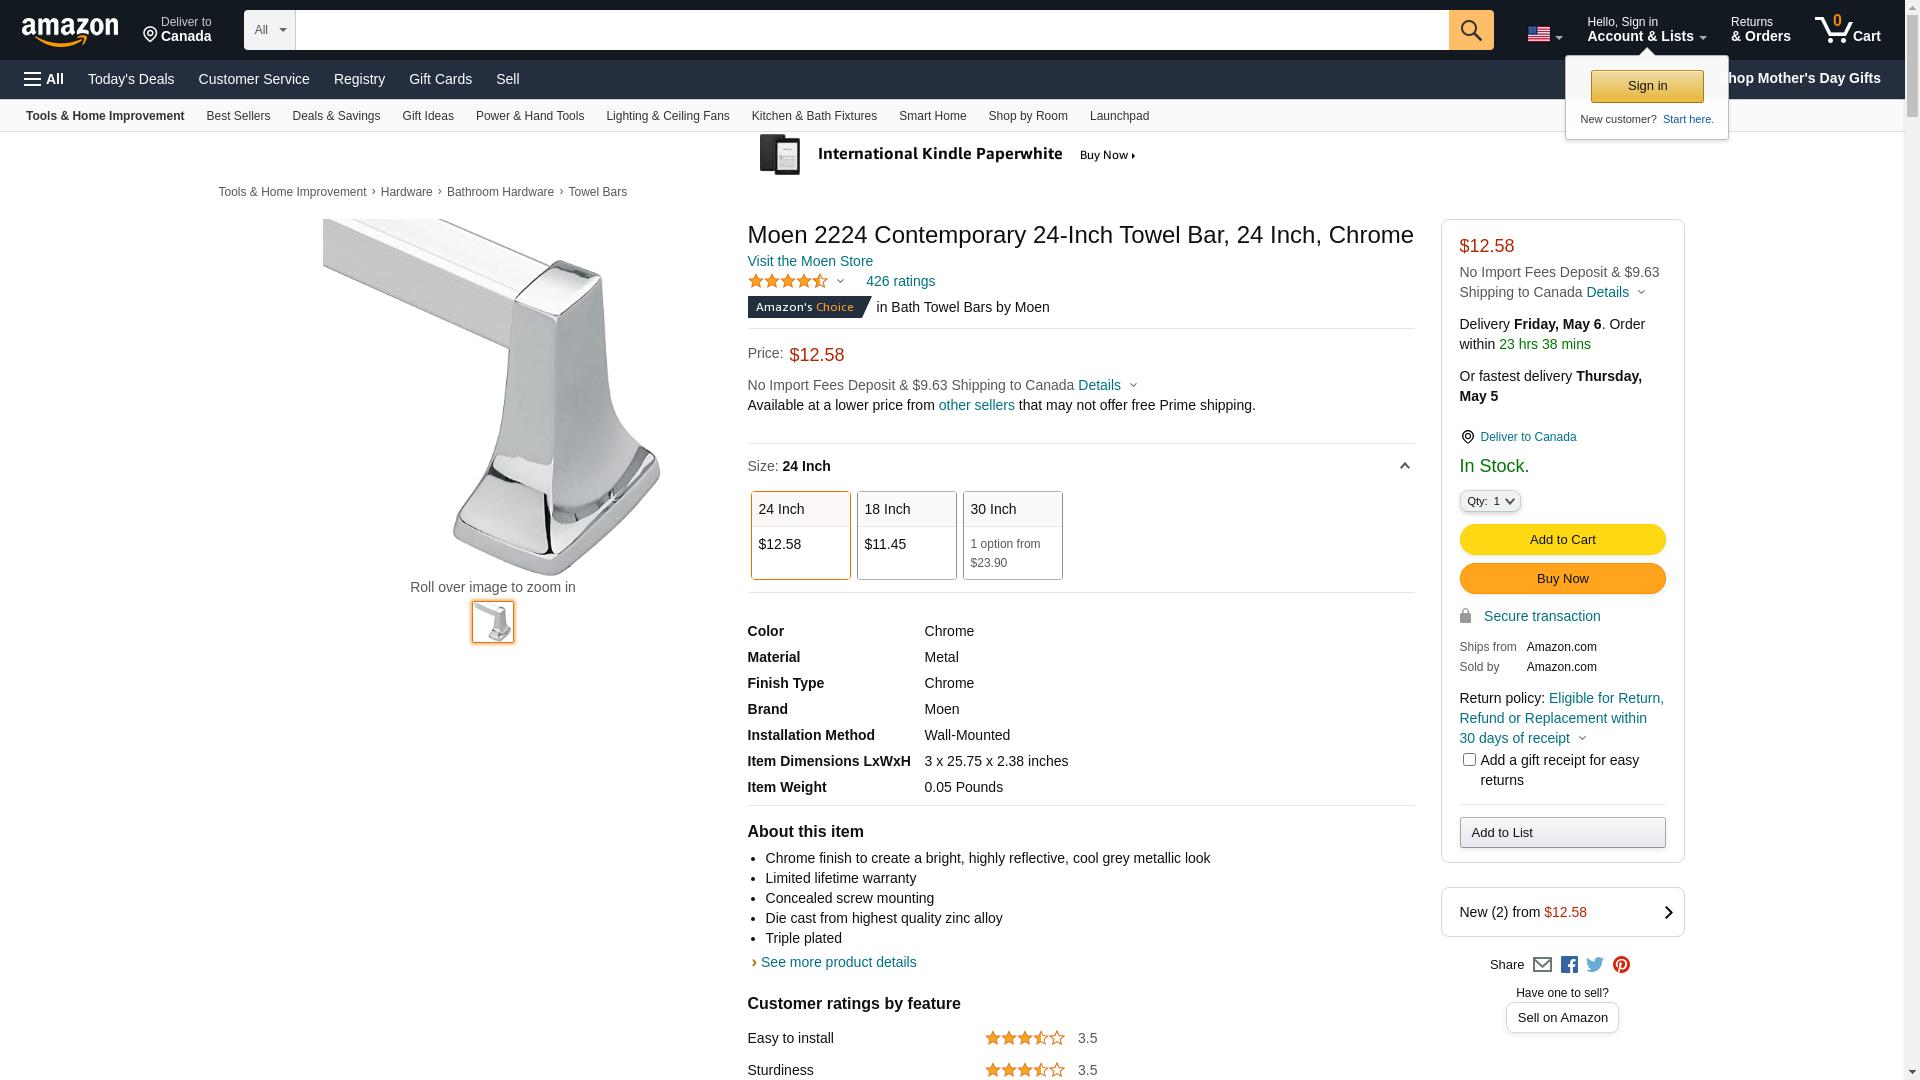Open the 426 ratings link
The width and height of the screenshot is (1920, 1080).
(x=900, y=281)
